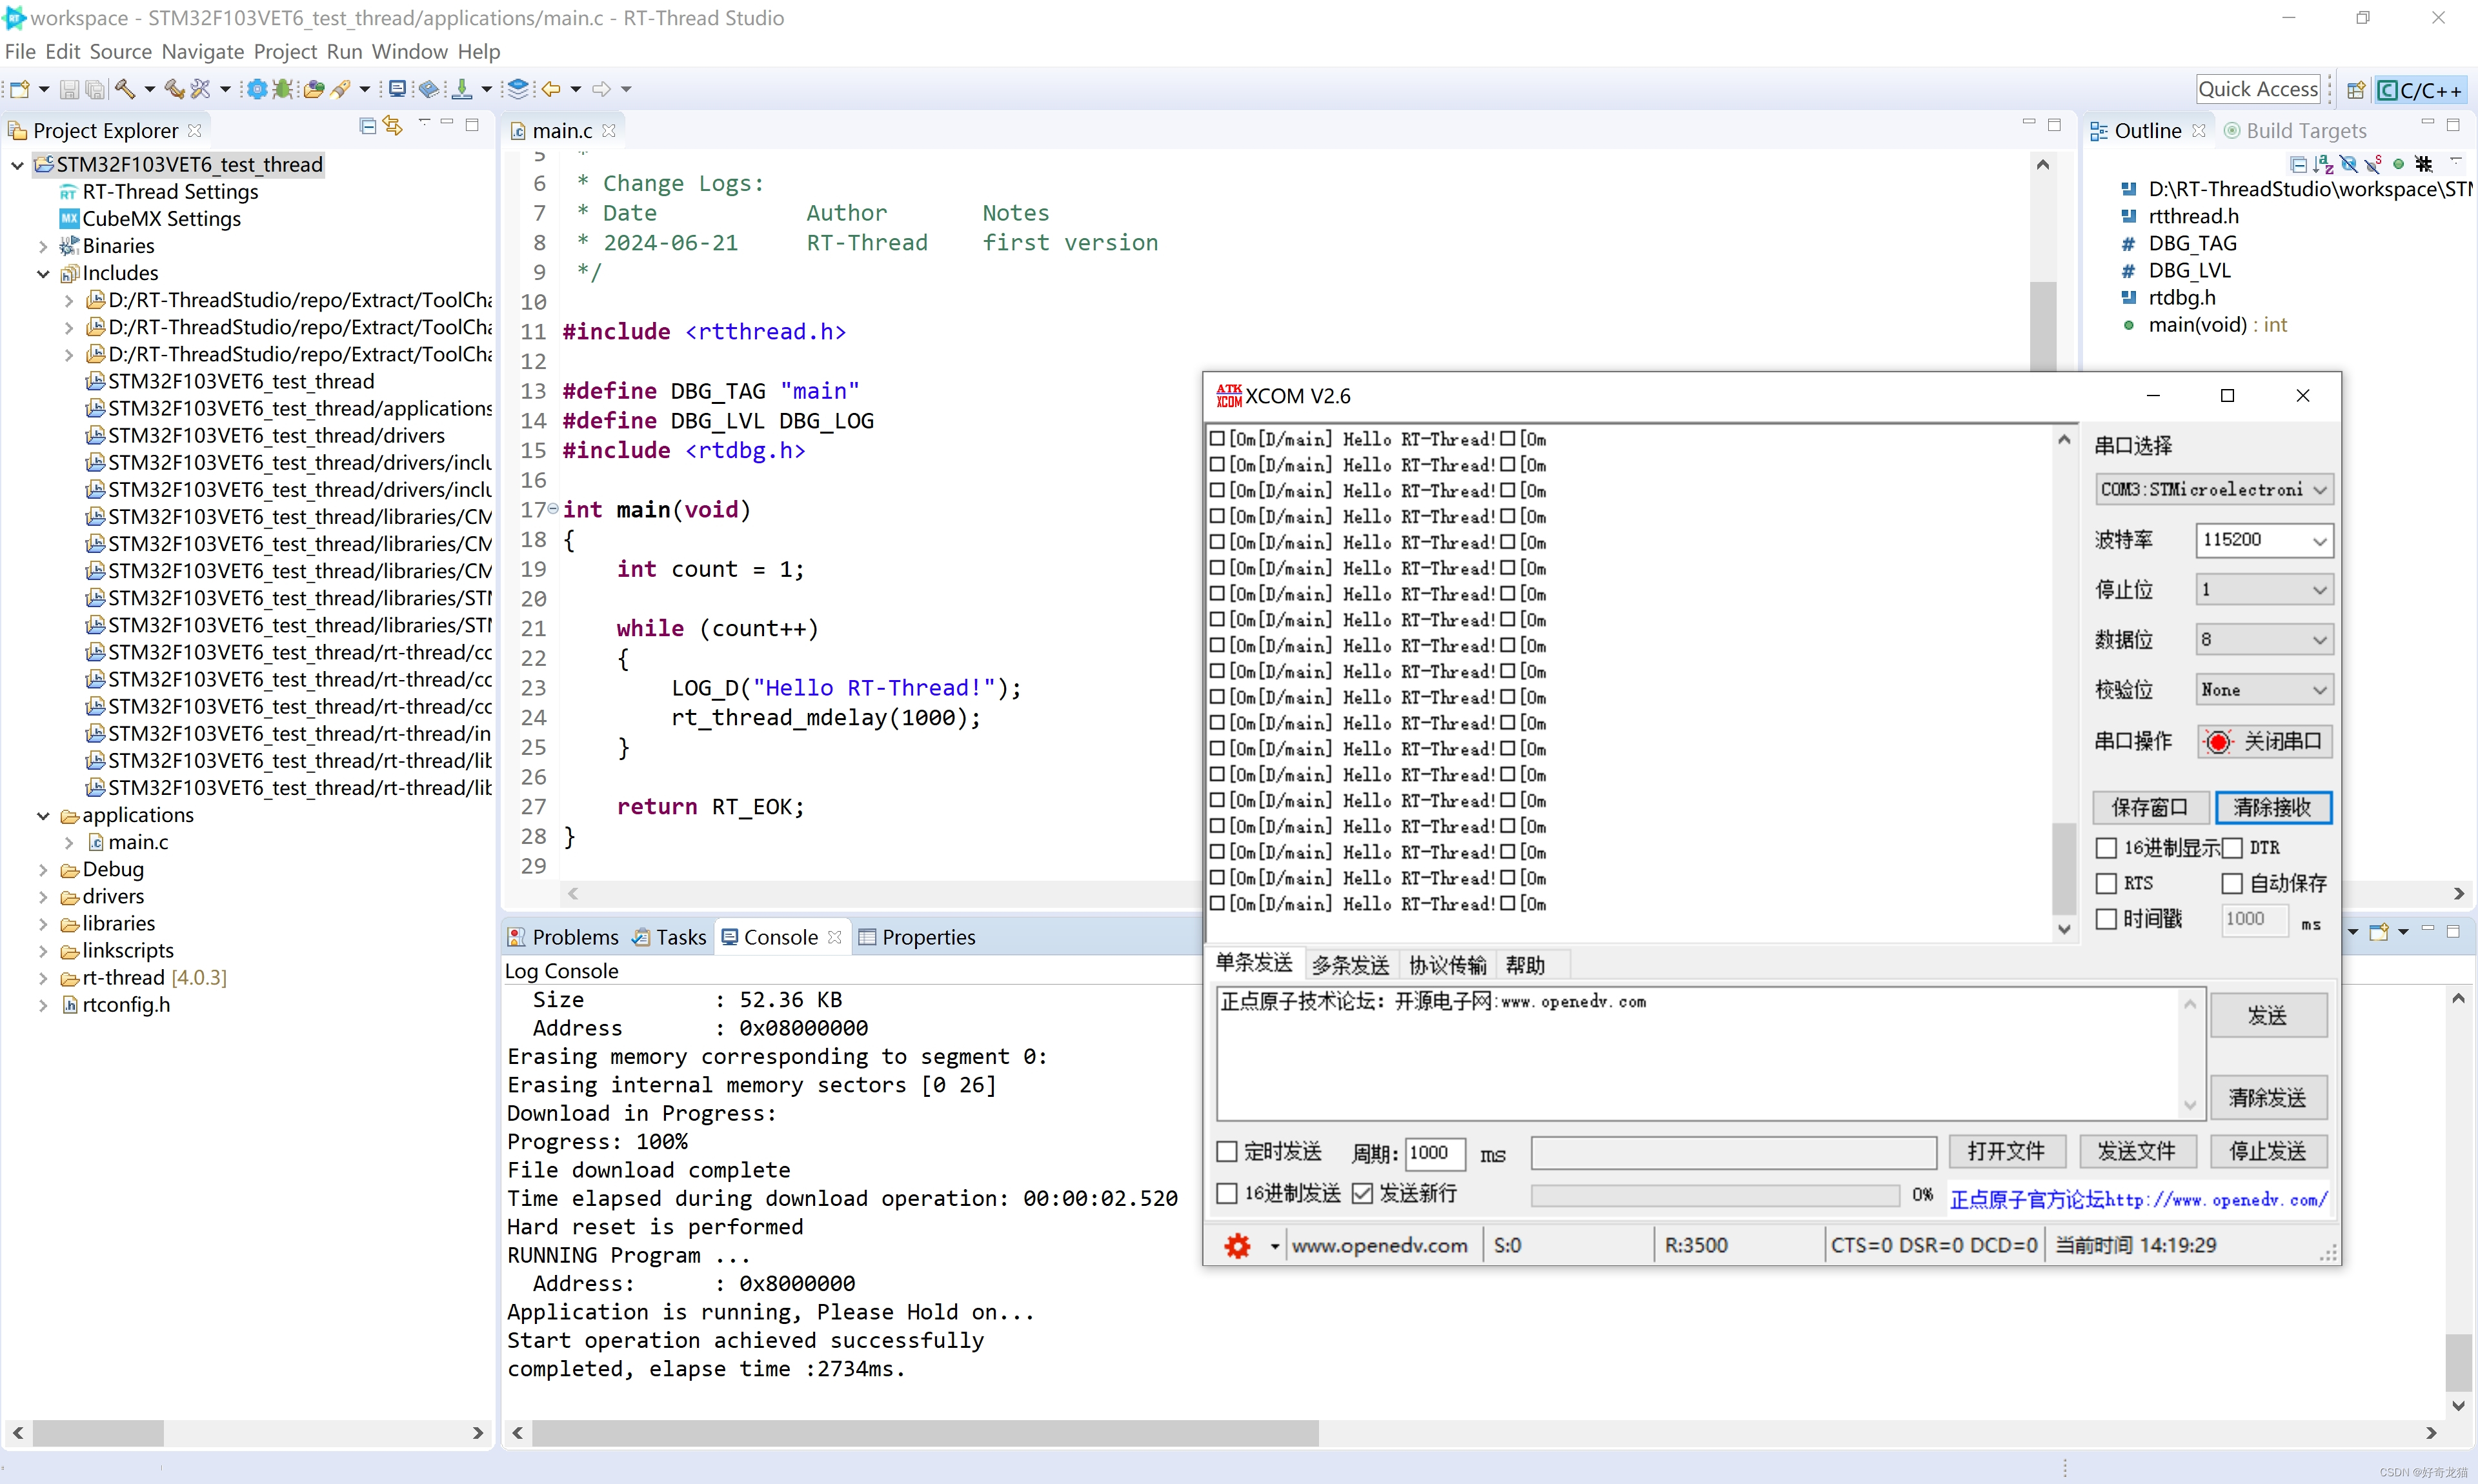The height and width of the screenshot is (1484, 2478).
Task: Enable 16进制显示 checkbox in XCOM
Action: (x=2106, y=848)
